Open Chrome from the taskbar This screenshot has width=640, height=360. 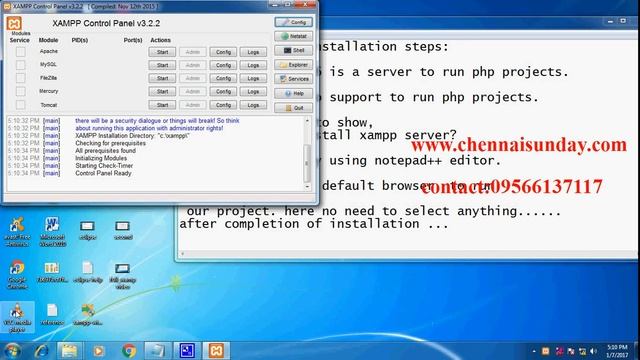click(x=129, y=351)
